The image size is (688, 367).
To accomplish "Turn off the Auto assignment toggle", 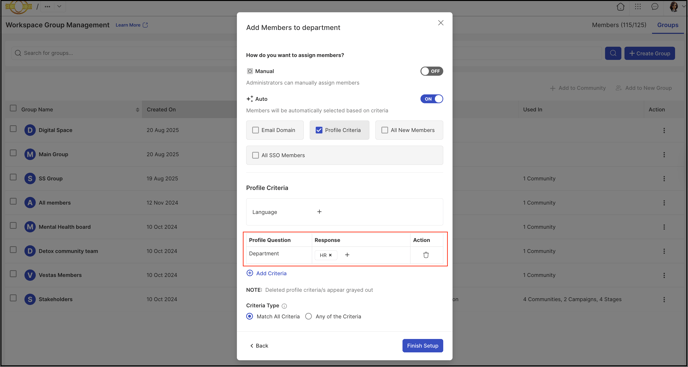I will point(432,99).
